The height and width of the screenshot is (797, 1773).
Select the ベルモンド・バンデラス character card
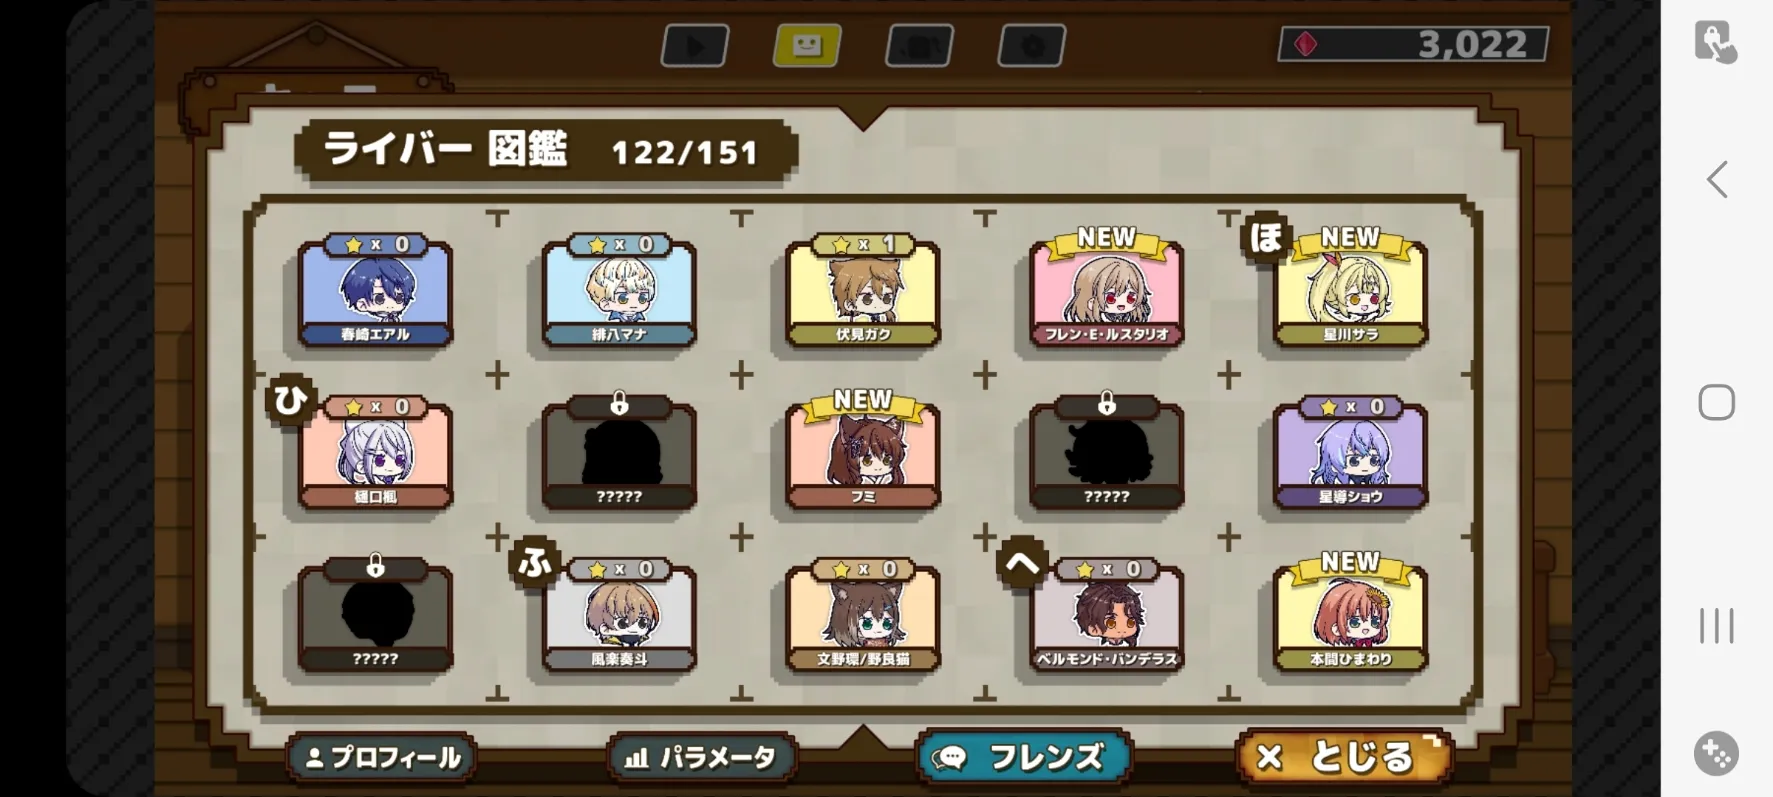pyautogui.click(x=1106, y=615)
